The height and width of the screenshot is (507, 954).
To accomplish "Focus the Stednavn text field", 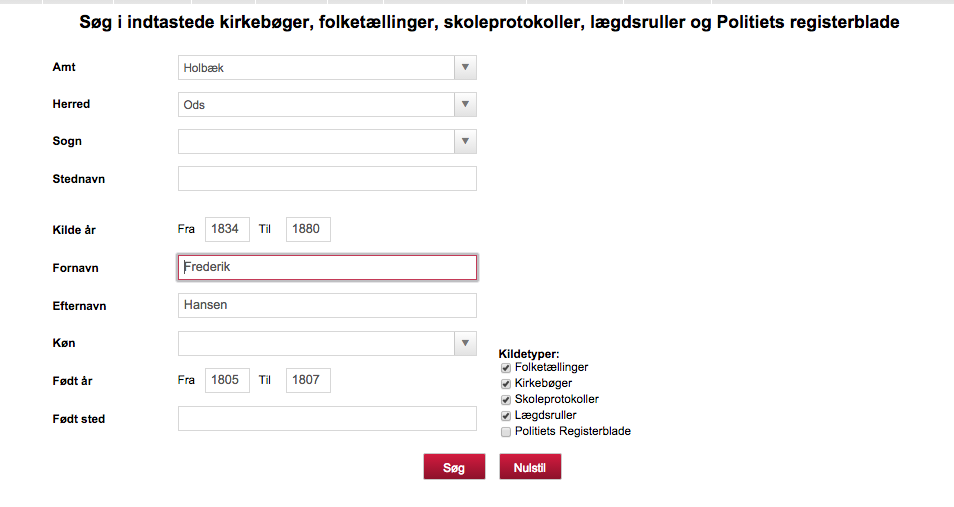I will [327, 178].
